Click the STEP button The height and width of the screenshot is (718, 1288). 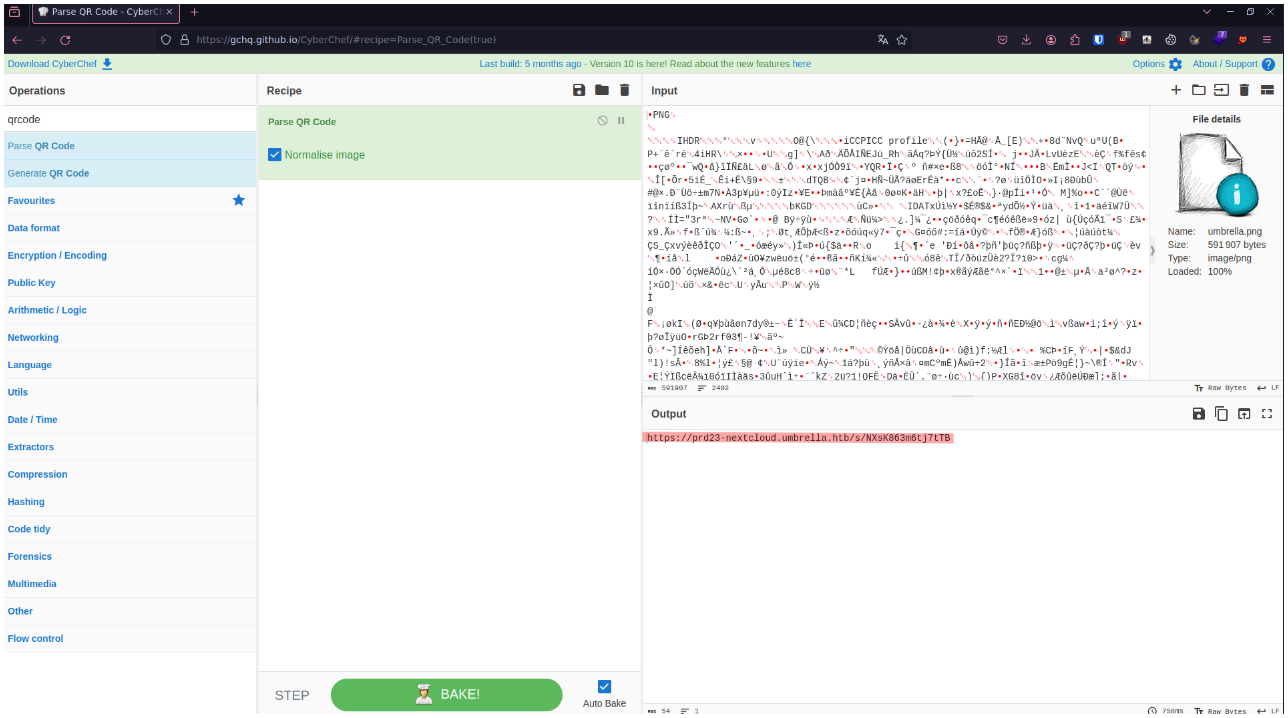tap(292, 695)
